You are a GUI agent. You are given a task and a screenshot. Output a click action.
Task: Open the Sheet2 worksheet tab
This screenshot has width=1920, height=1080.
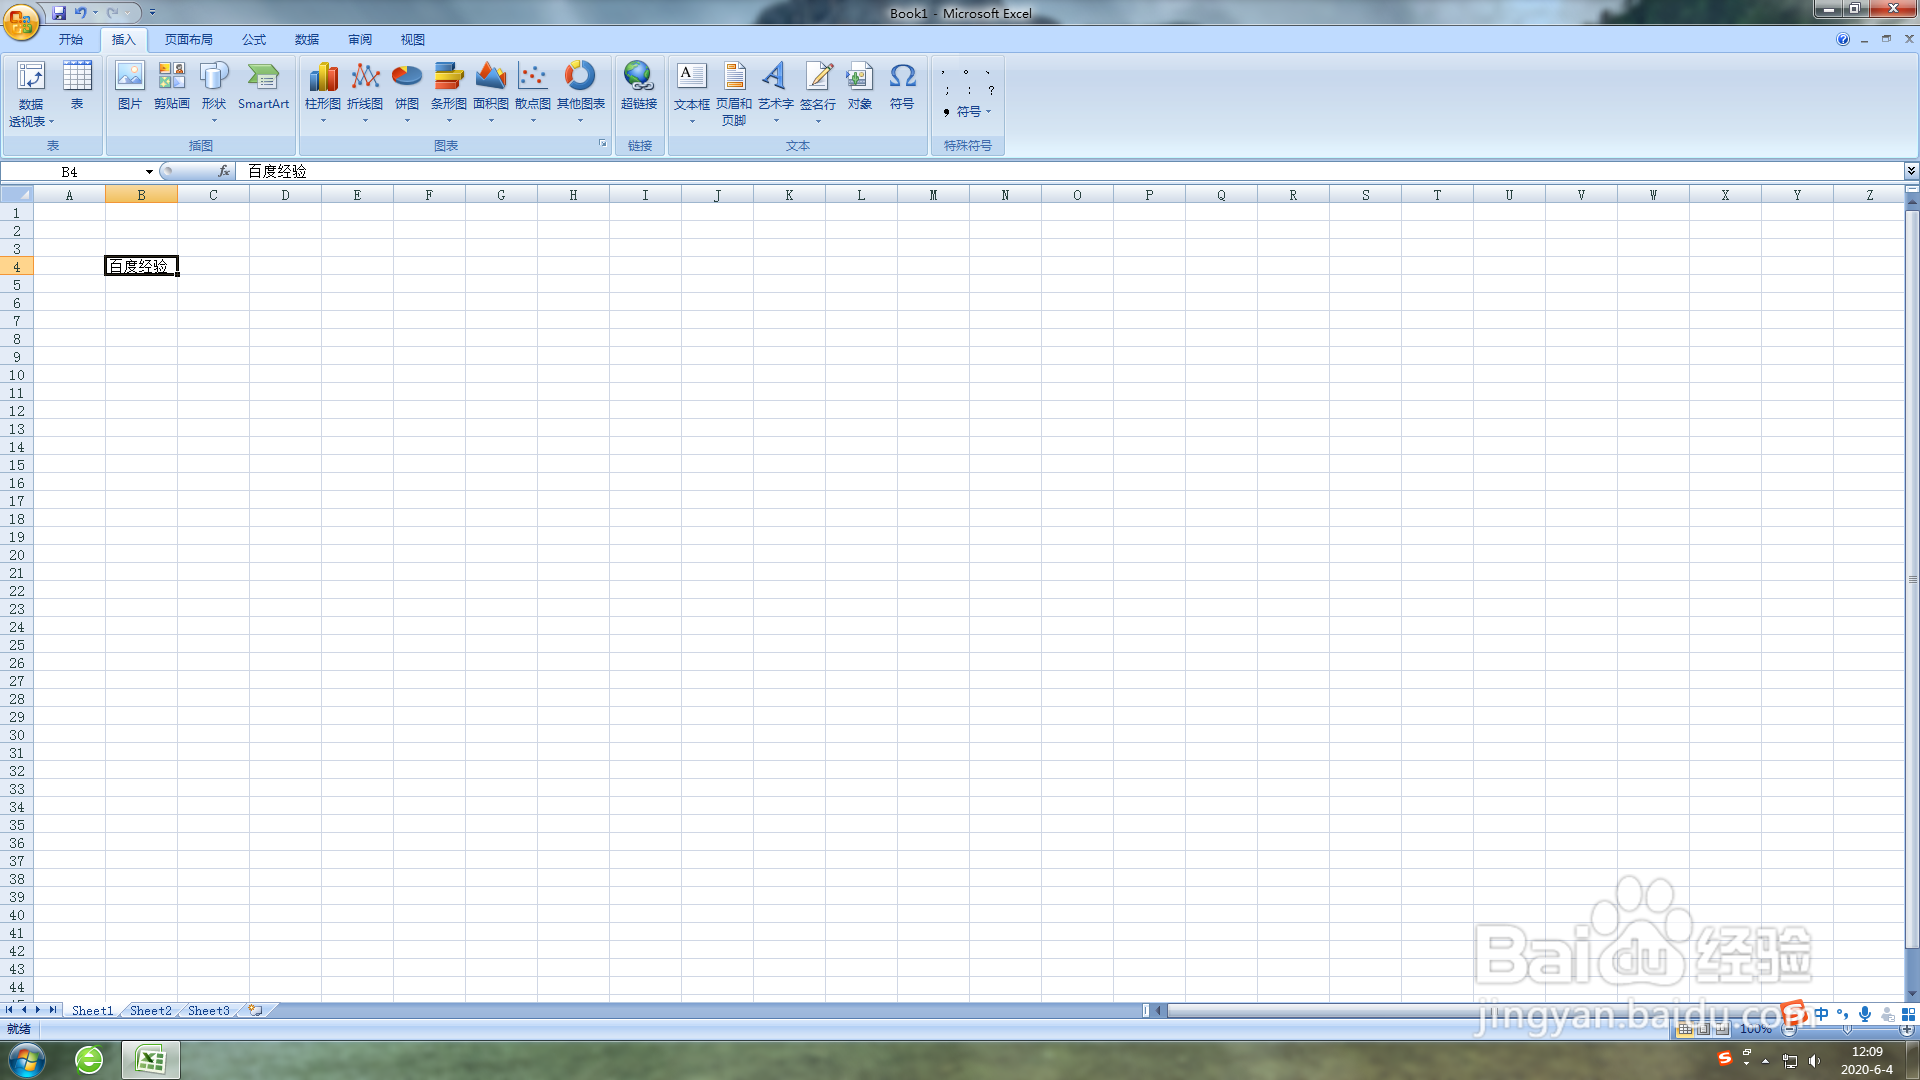click(x=150, y=1010)
